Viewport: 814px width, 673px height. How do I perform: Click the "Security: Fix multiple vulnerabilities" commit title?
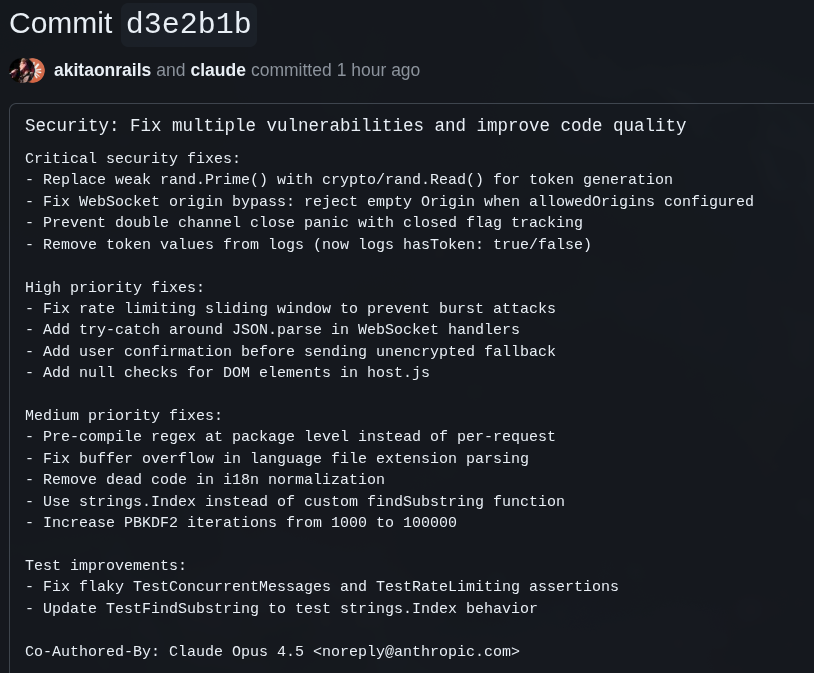[x=355, y=126]
